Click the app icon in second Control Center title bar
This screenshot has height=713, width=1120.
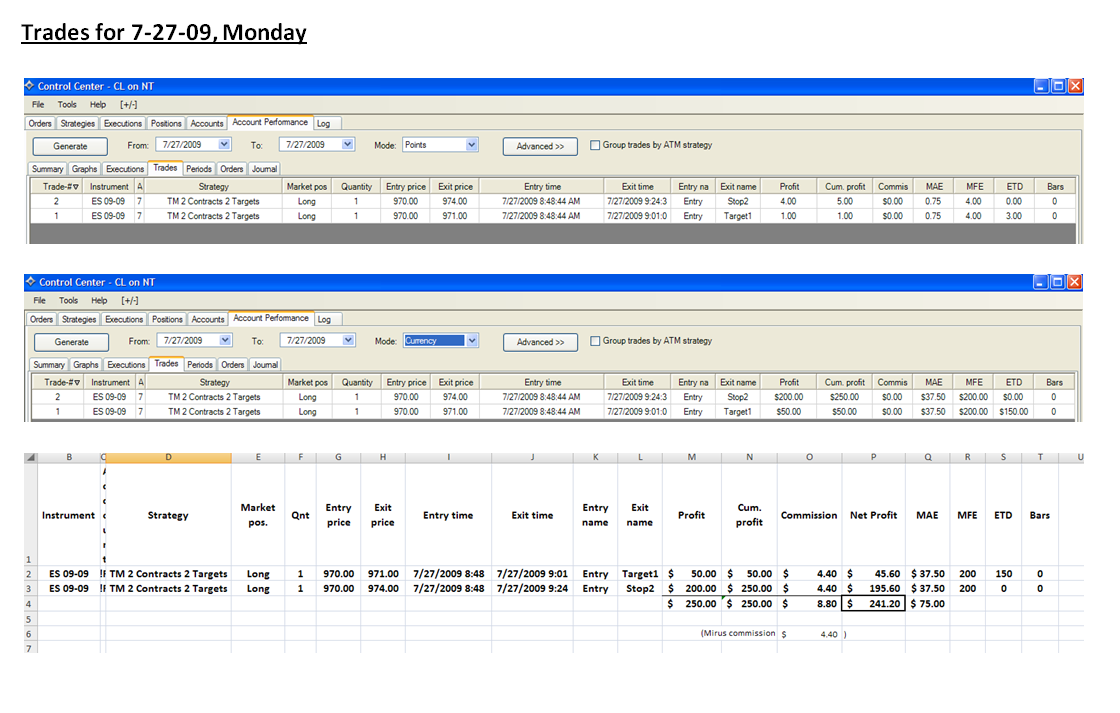click(30, 281)
